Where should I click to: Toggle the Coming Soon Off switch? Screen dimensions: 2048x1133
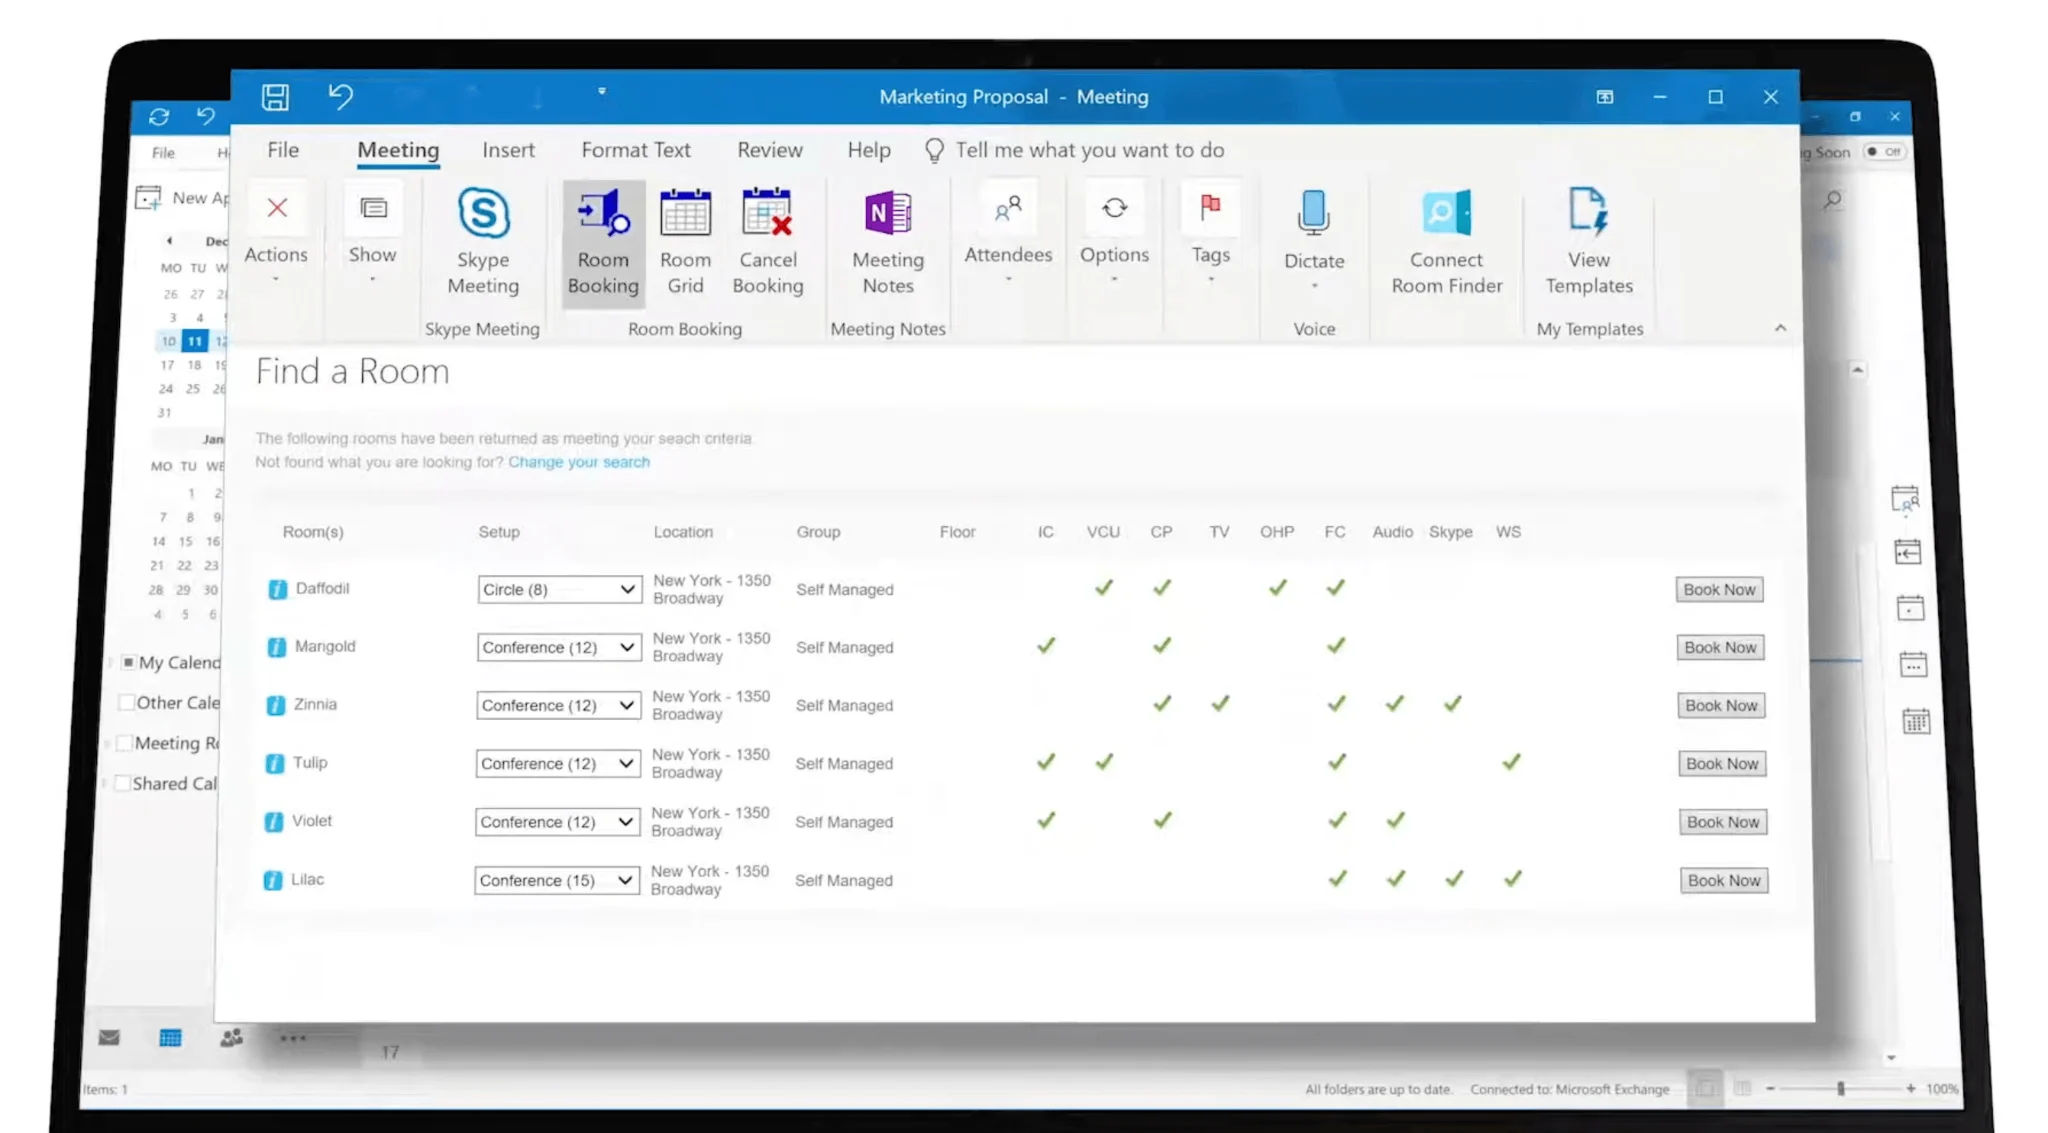tap(1884, 152)
